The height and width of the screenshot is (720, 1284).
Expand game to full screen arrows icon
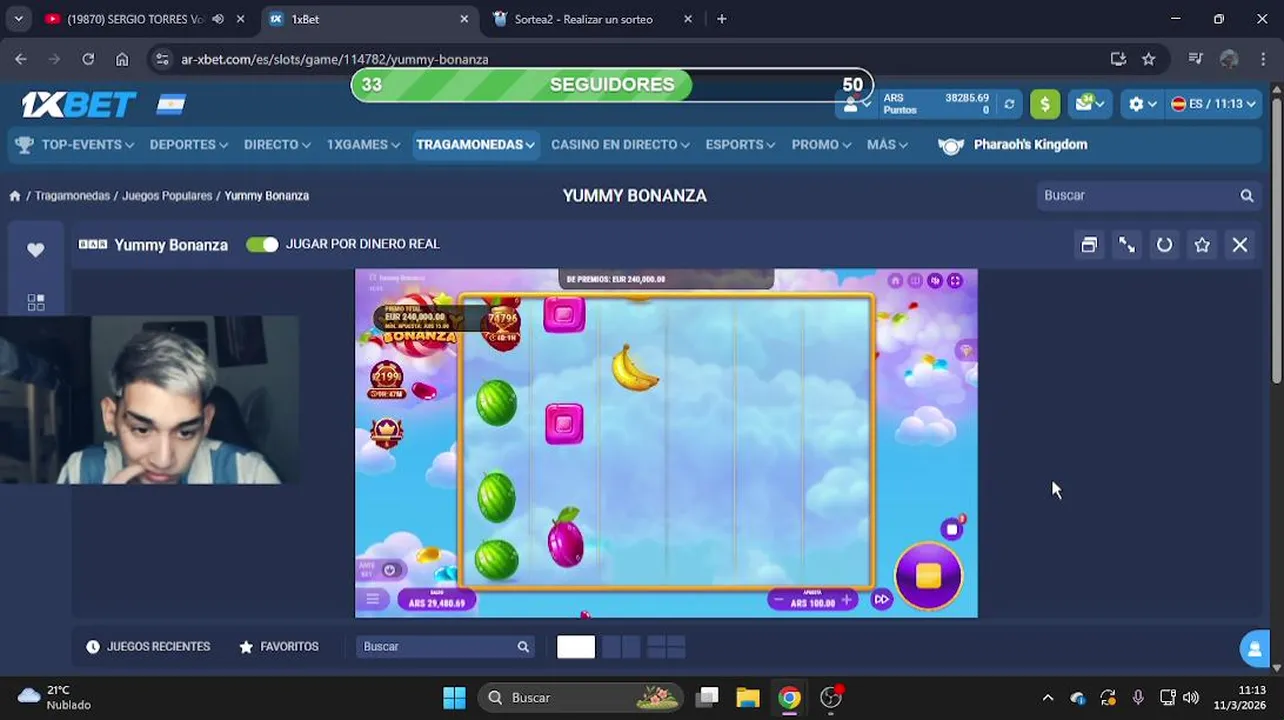point(1127,245)
